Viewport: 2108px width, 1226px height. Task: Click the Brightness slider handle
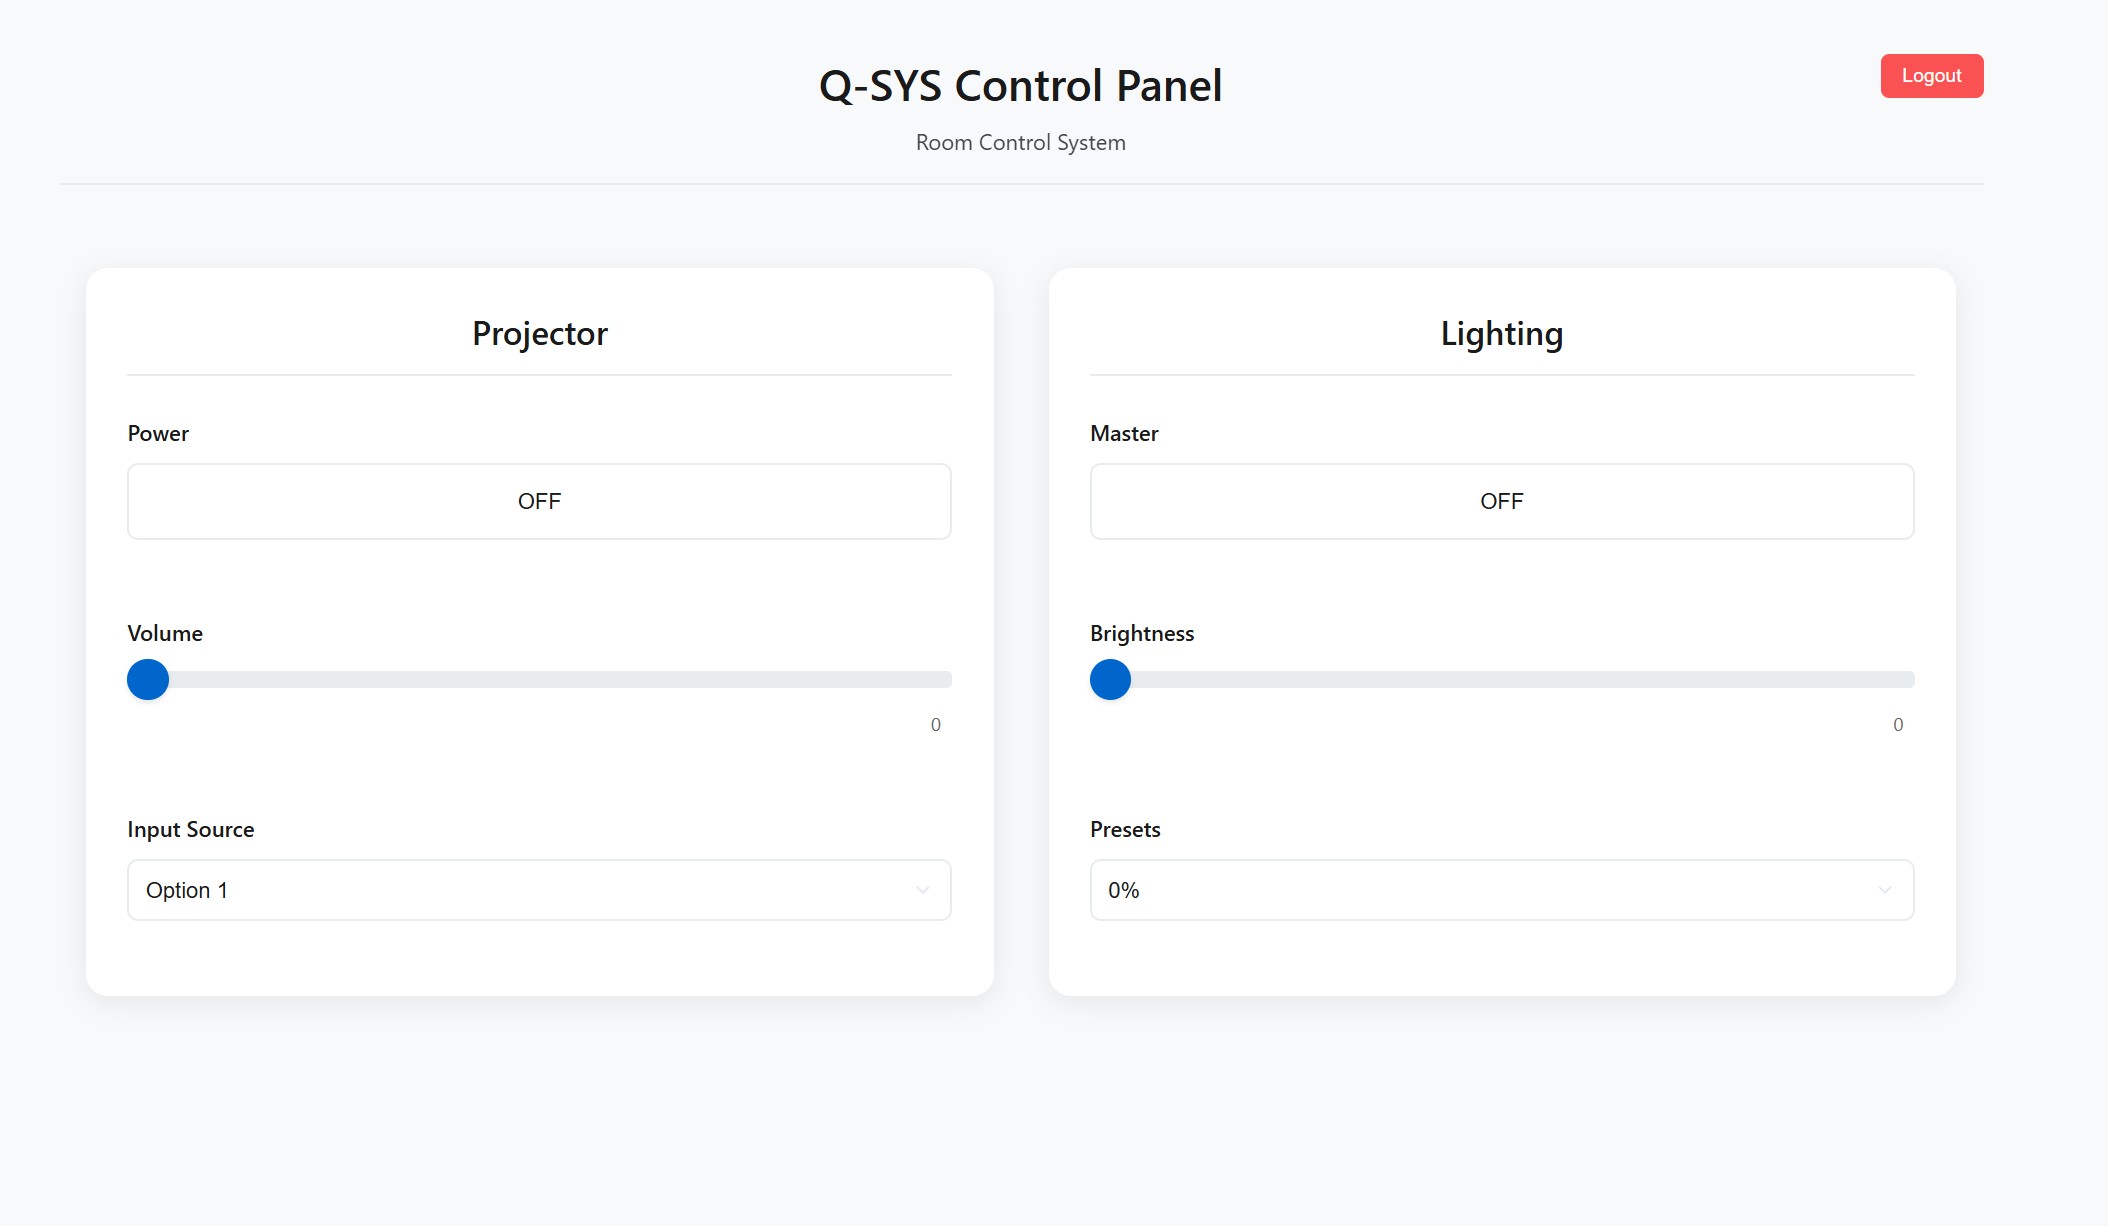pyautogui.click(x=1110, y=679)
